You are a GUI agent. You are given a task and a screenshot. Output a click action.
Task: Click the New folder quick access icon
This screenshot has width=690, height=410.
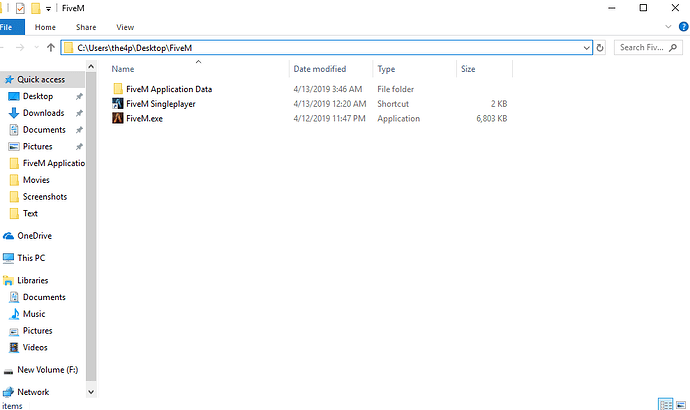(36, 8)
